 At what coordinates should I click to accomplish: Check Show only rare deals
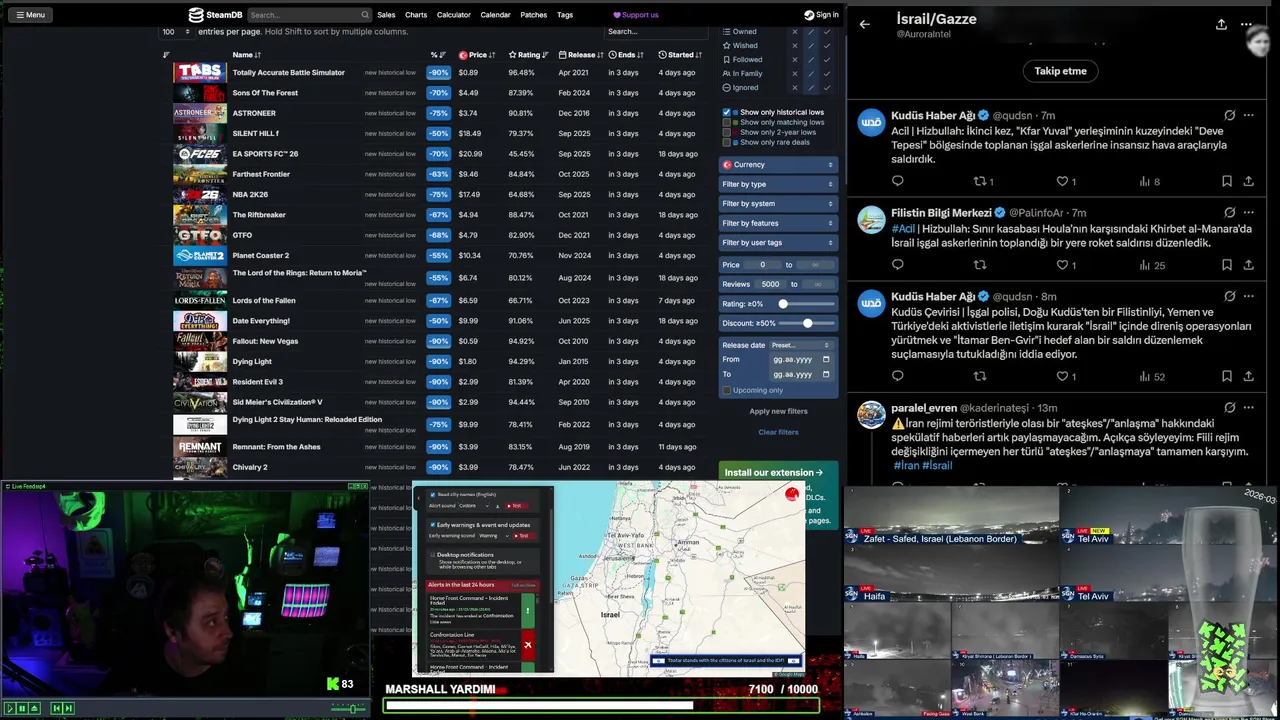coord(727,142)
